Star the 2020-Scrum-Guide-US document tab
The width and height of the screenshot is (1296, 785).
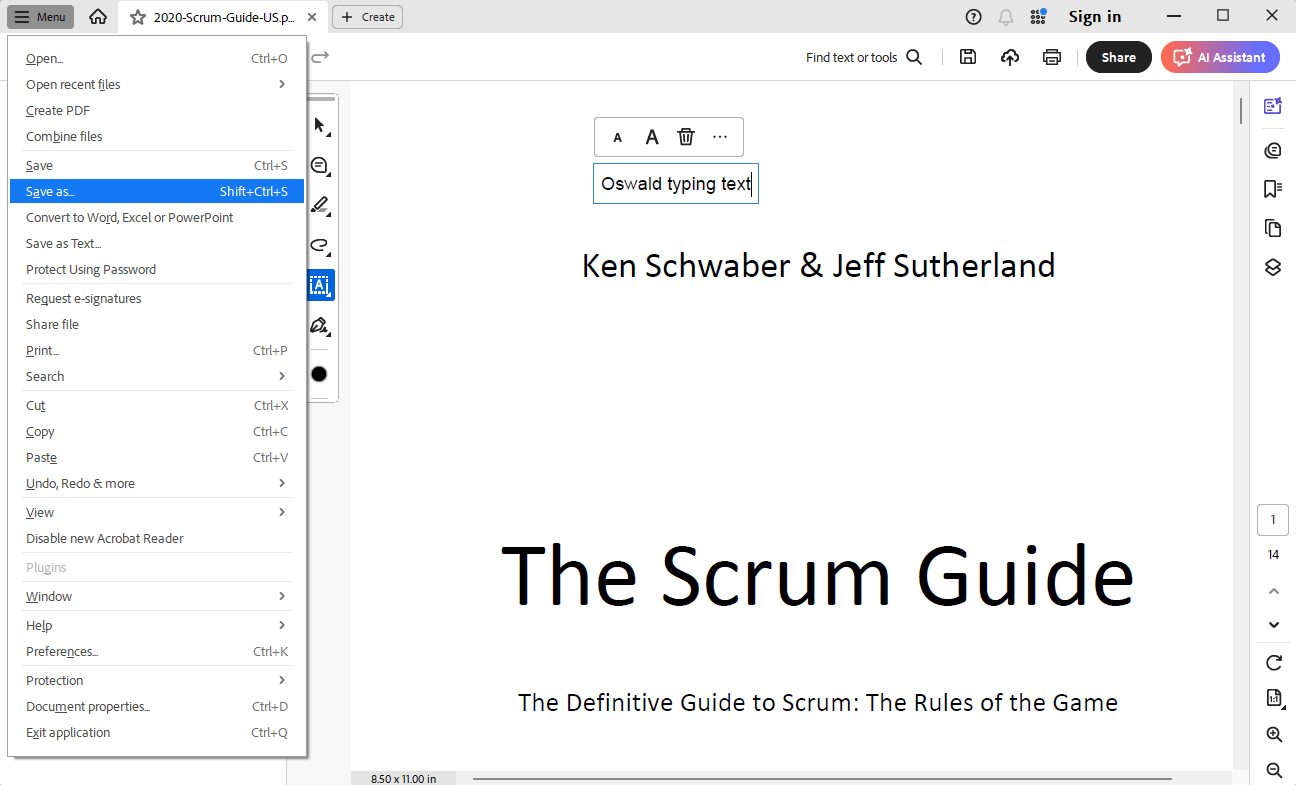[x=138, y=17]
